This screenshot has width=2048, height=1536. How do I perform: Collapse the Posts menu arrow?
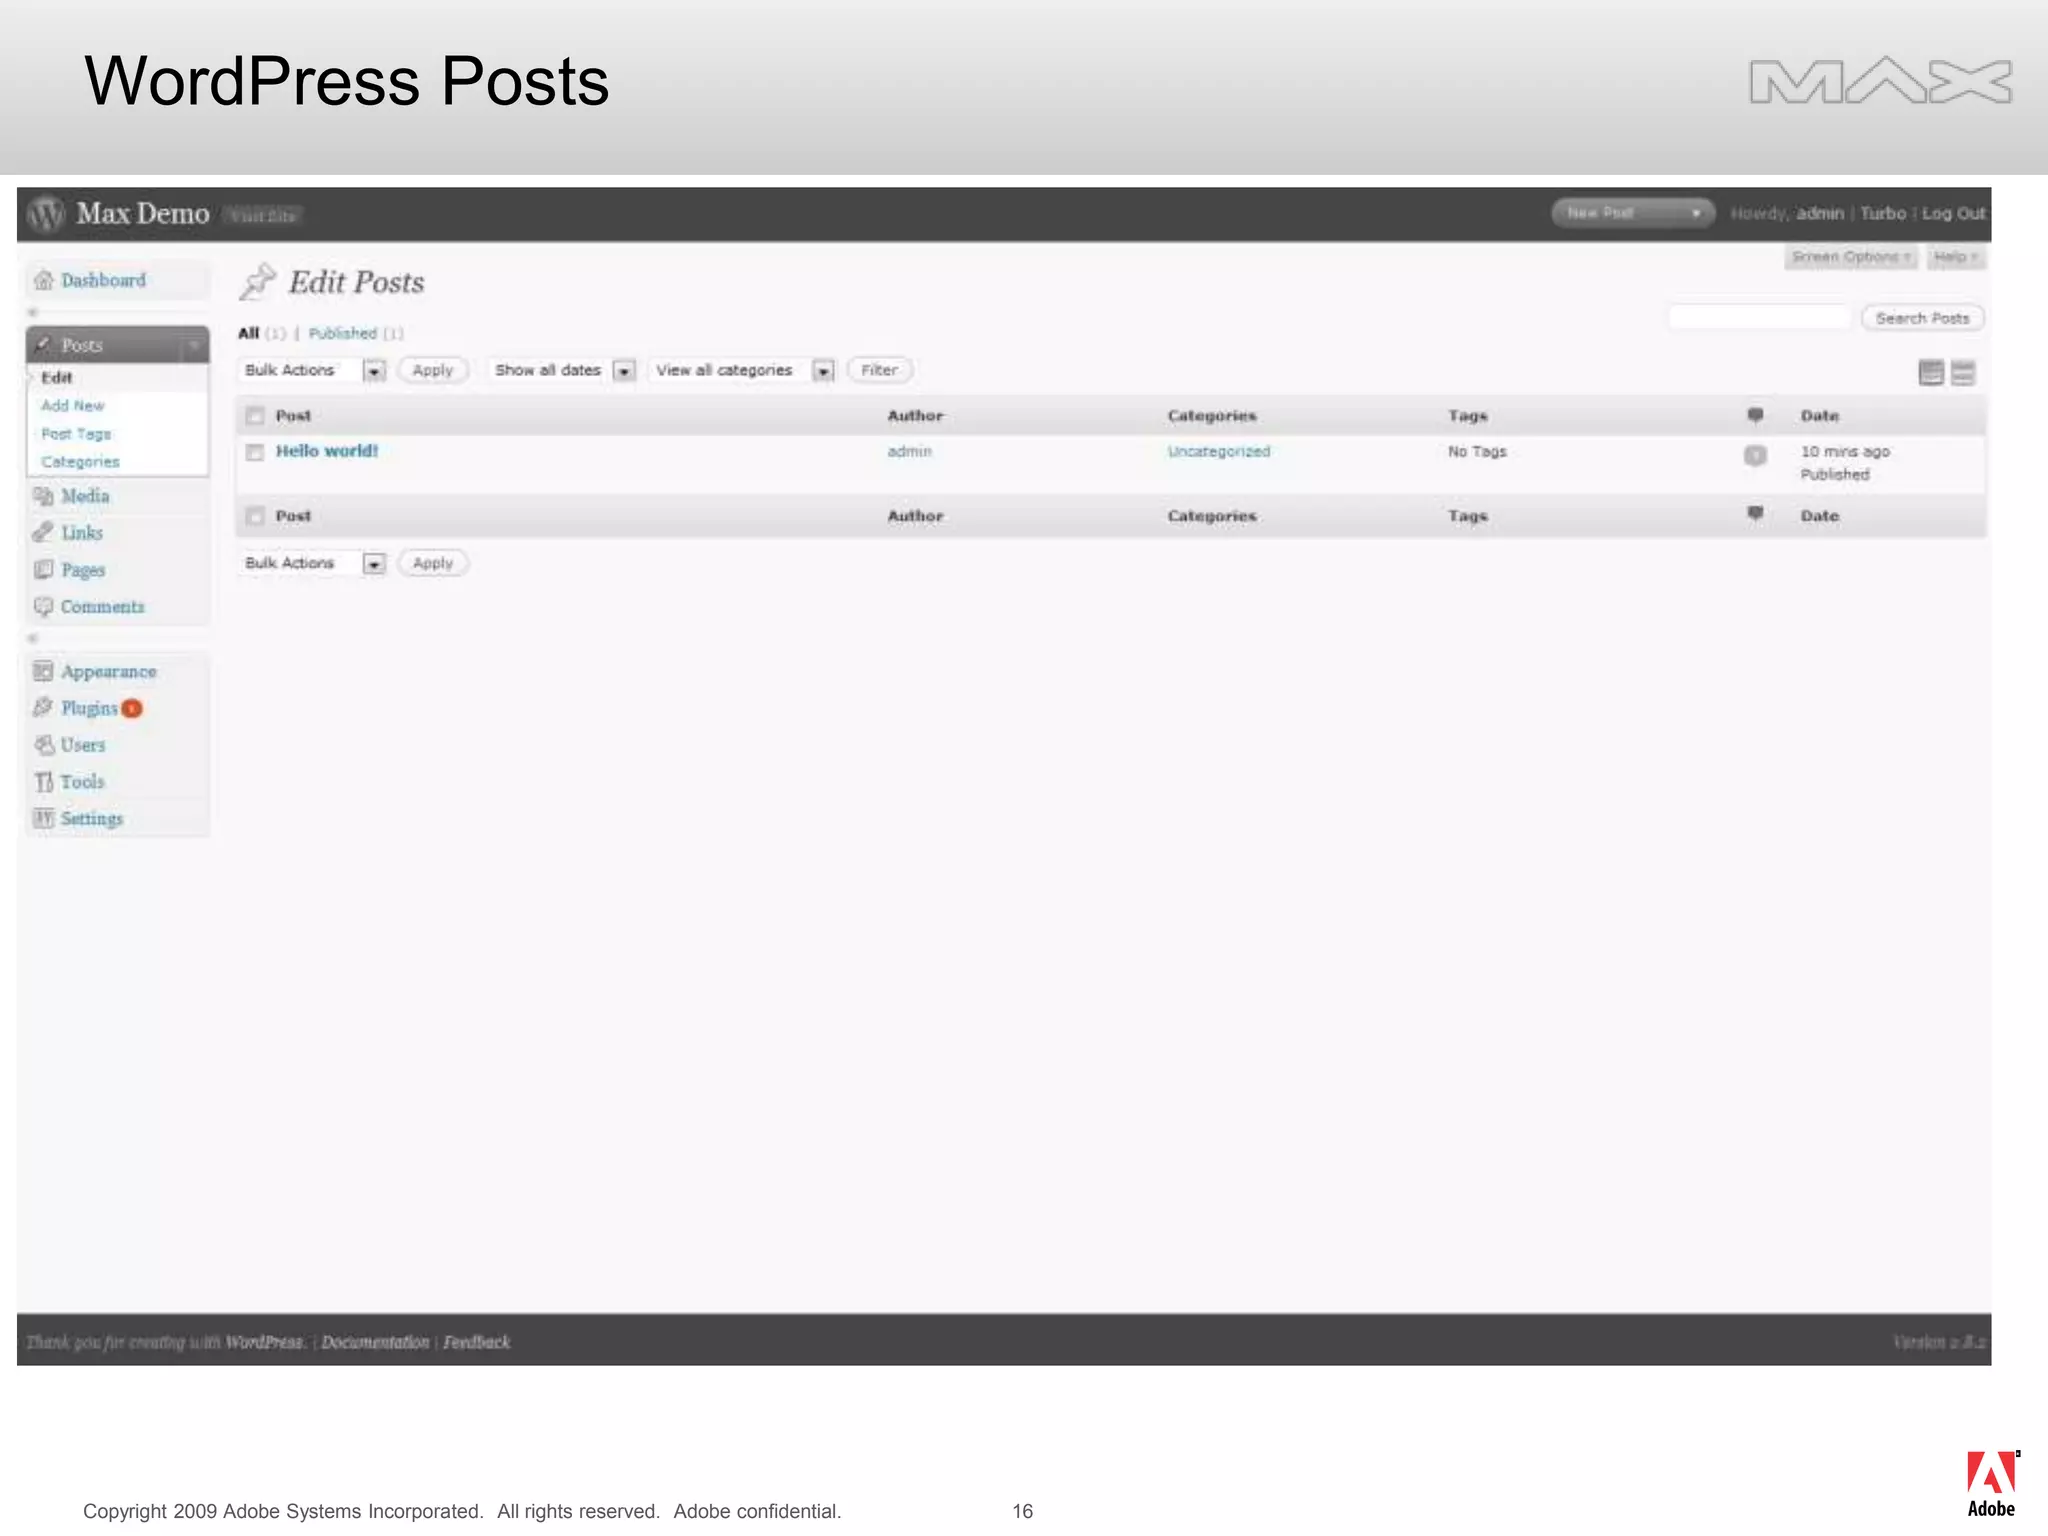[194, 345]
